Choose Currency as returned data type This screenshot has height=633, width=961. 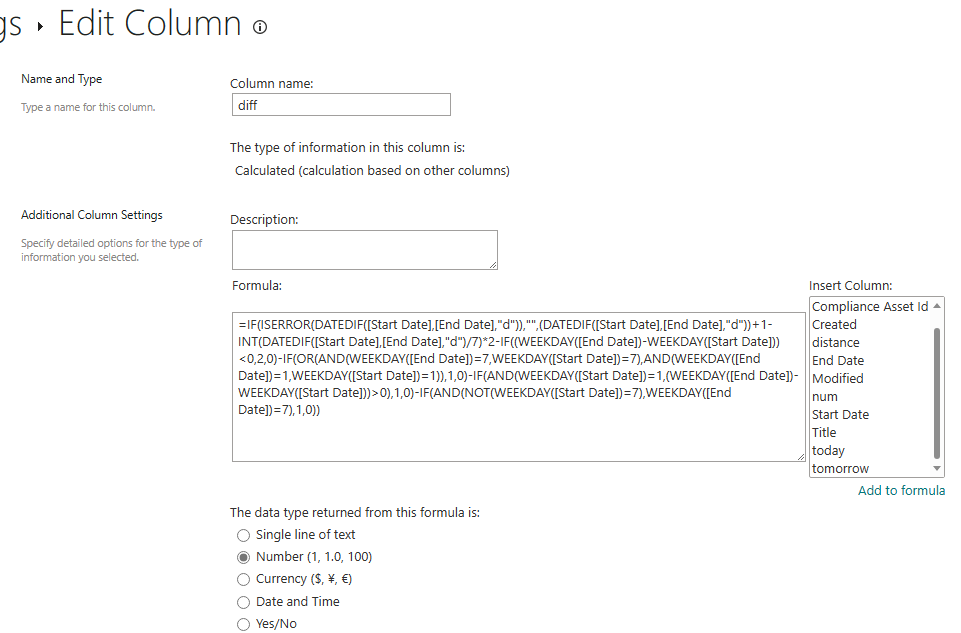[x=243, y=579]
